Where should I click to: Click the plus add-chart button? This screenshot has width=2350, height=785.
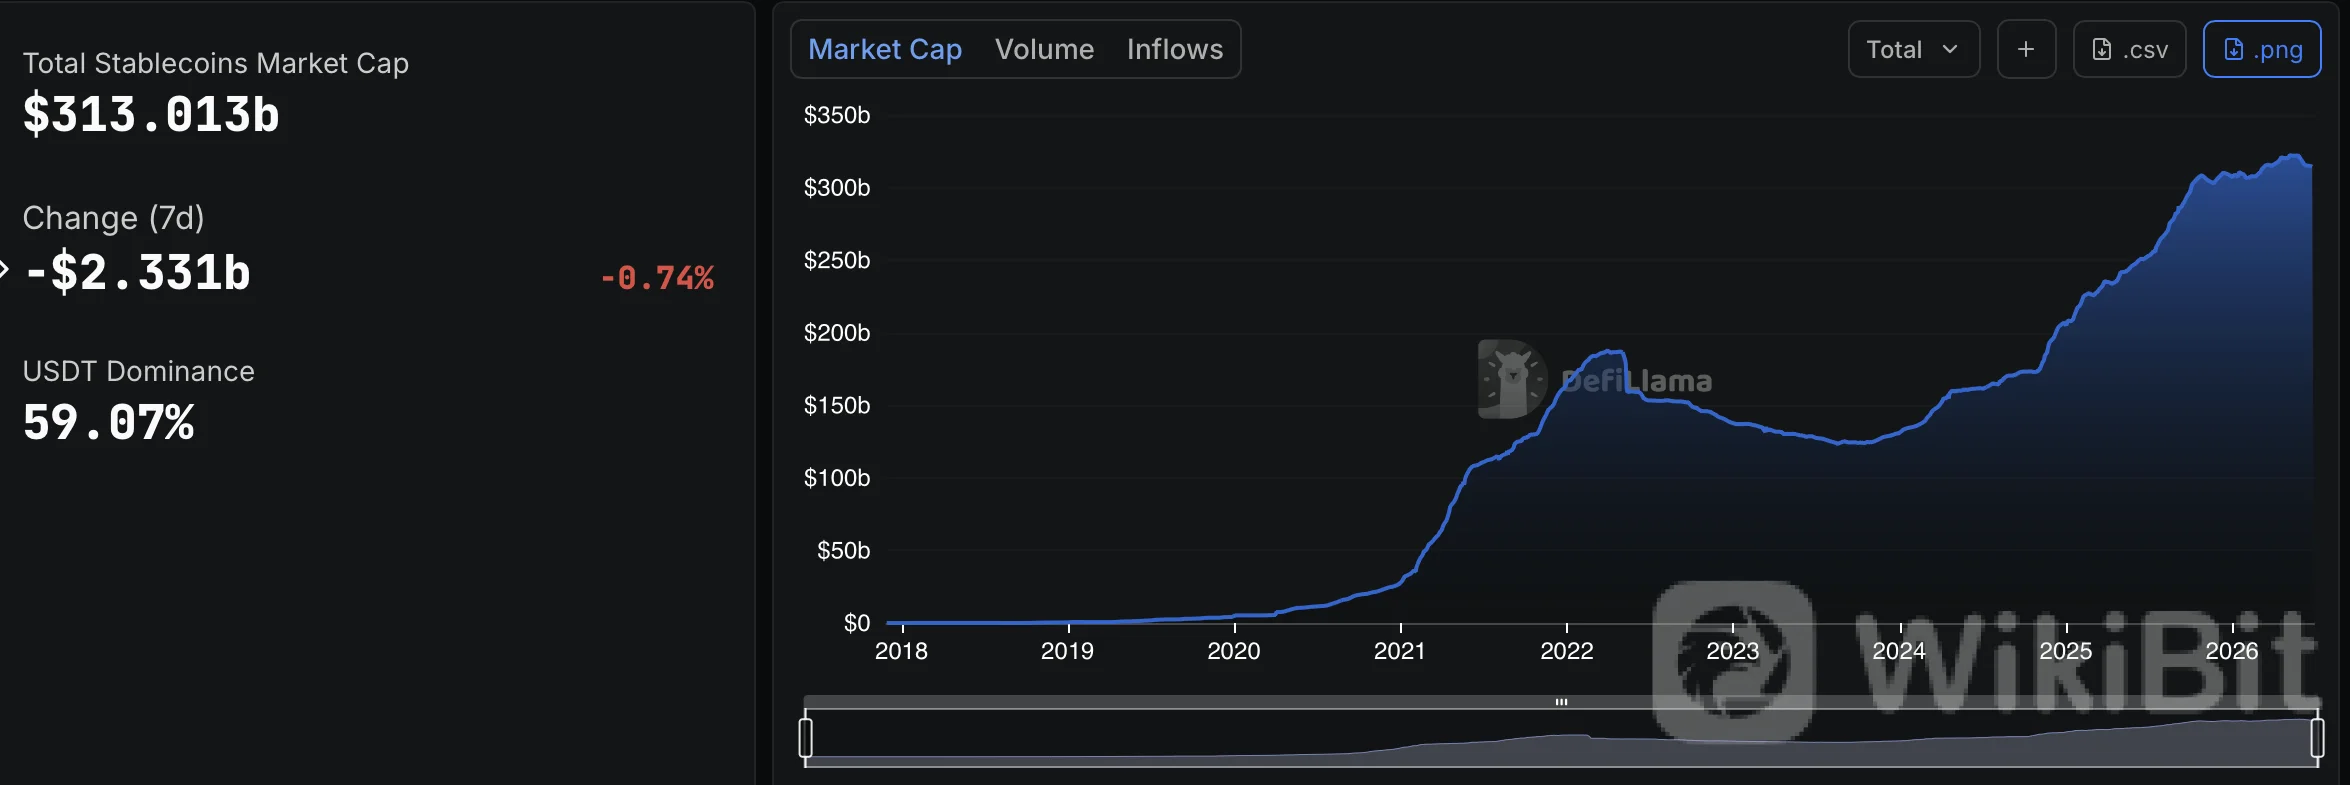coord(2026,49)
